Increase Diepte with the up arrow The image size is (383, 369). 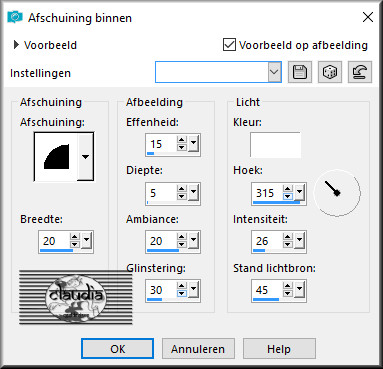click(182, 189)
